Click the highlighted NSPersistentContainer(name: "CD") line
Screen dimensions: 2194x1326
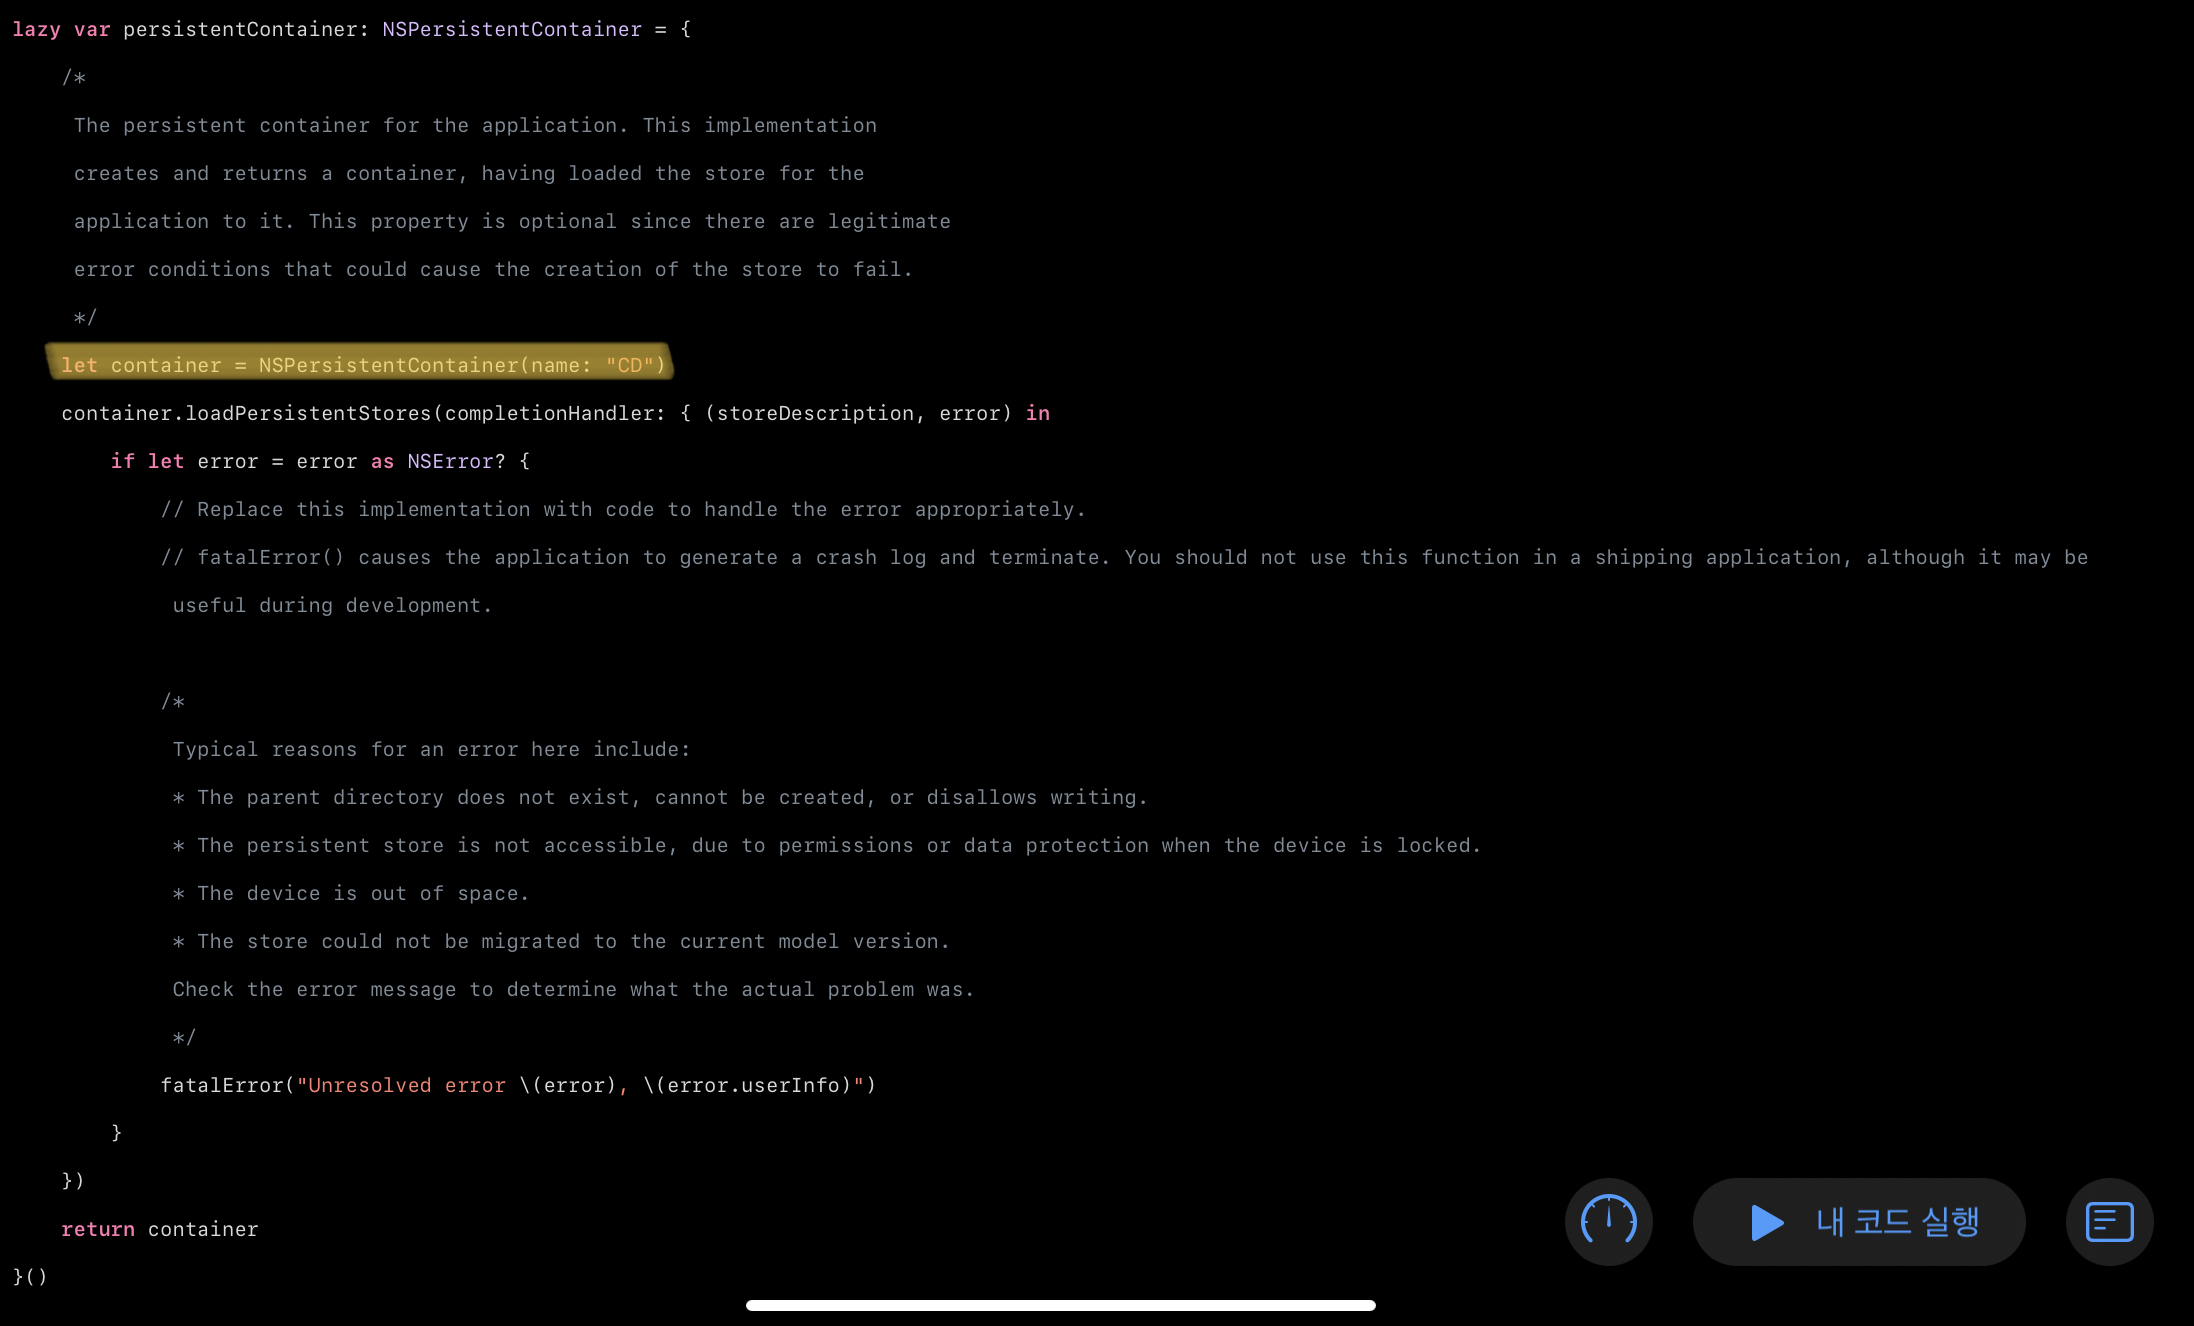(x=360, y=365)
